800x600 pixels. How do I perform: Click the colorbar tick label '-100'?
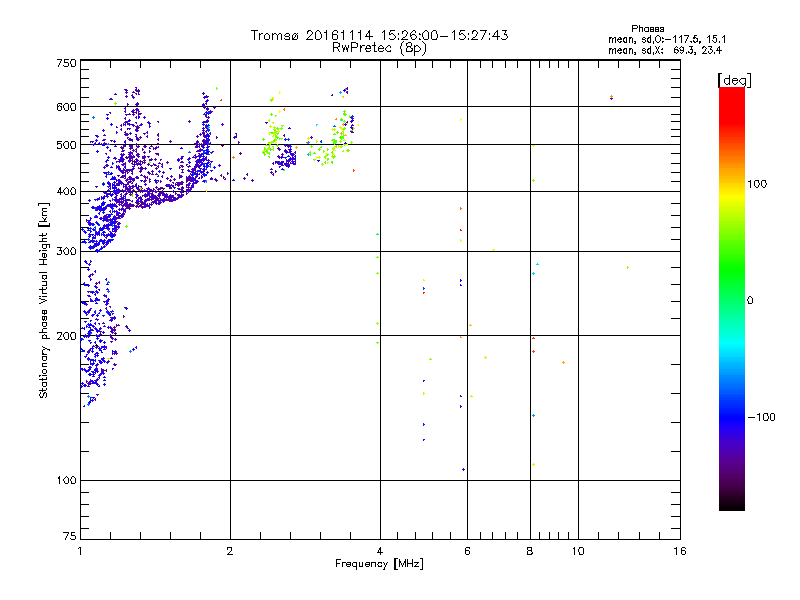[761, 417]
